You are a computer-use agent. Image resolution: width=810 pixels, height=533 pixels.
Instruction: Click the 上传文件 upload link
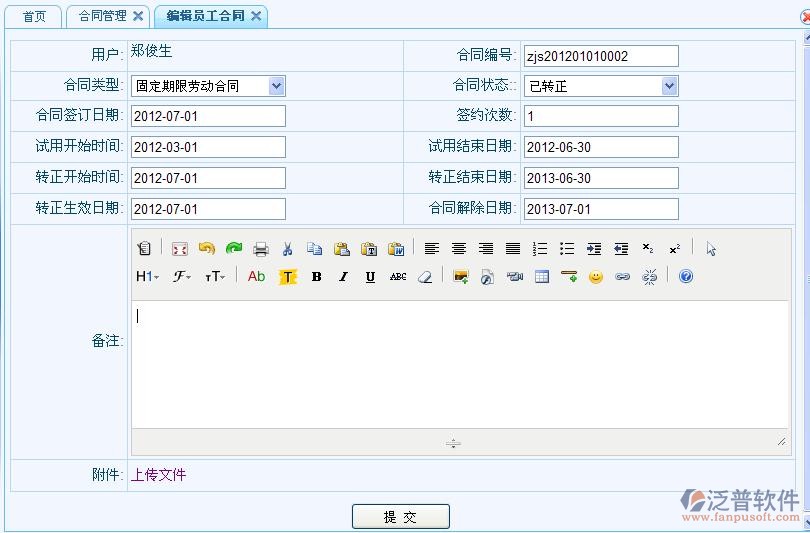158,475
